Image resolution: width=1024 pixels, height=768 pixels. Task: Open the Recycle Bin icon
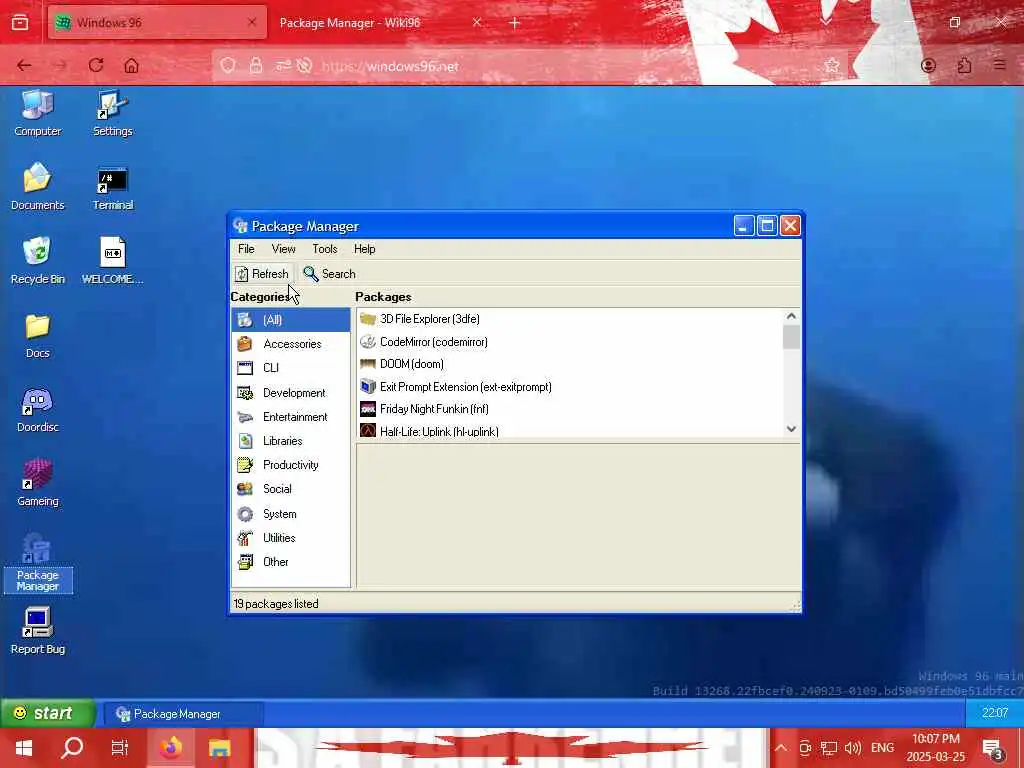[x=37, y=261]
